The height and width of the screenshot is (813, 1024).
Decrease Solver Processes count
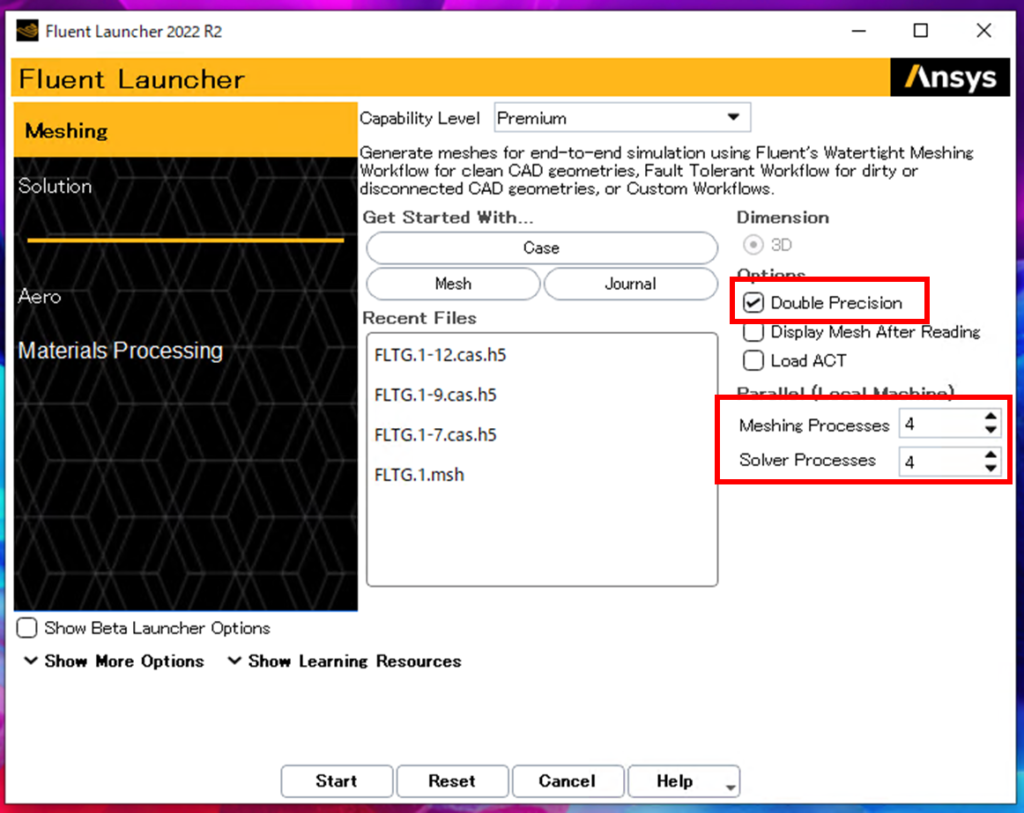click(x=991, y=468)
